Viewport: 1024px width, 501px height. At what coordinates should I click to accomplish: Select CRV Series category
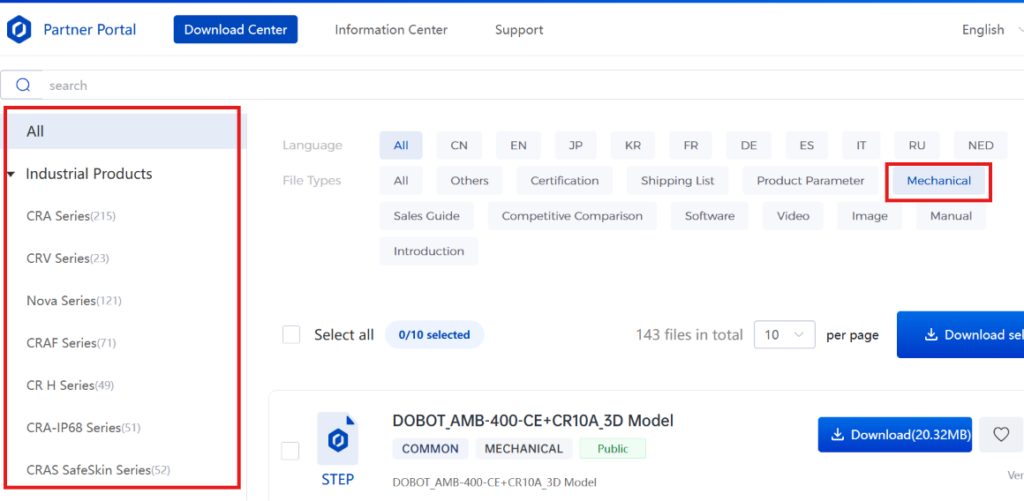click(68, 259)
